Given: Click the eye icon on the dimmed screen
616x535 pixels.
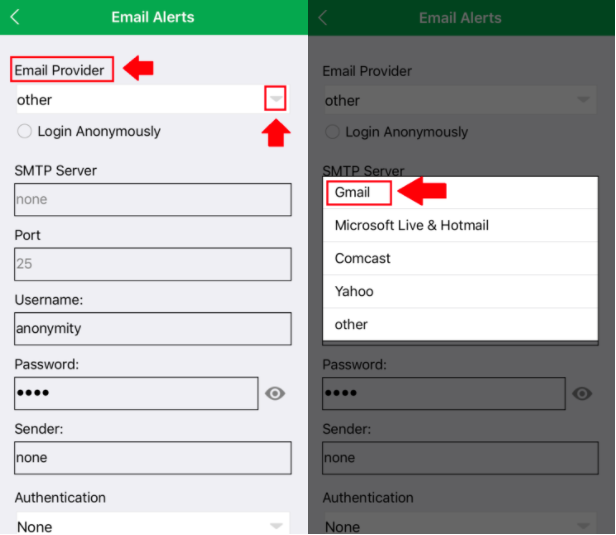Looking at the screenshot, I should [582, 394].
